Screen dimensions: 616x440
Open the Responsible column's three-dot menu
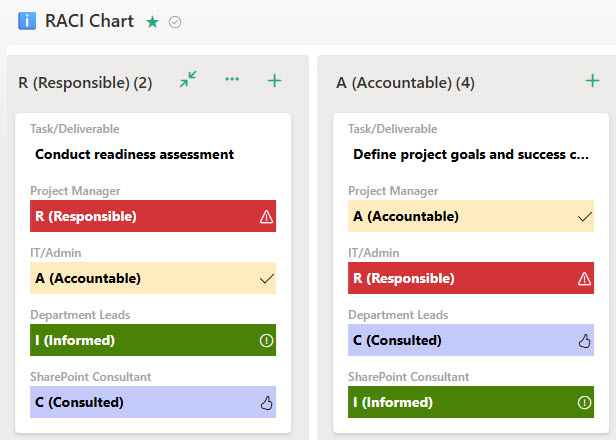pyautogui.click(x=232, y=79)
